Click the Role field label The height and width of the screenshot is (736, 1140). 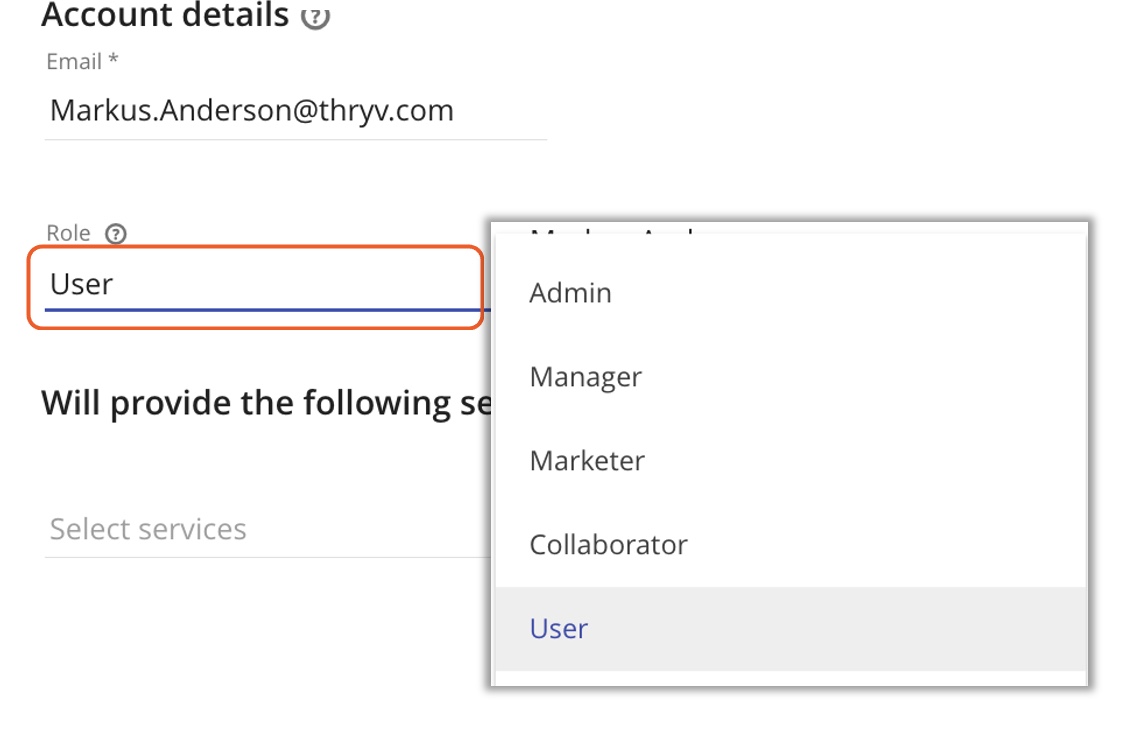pos(68,234)
